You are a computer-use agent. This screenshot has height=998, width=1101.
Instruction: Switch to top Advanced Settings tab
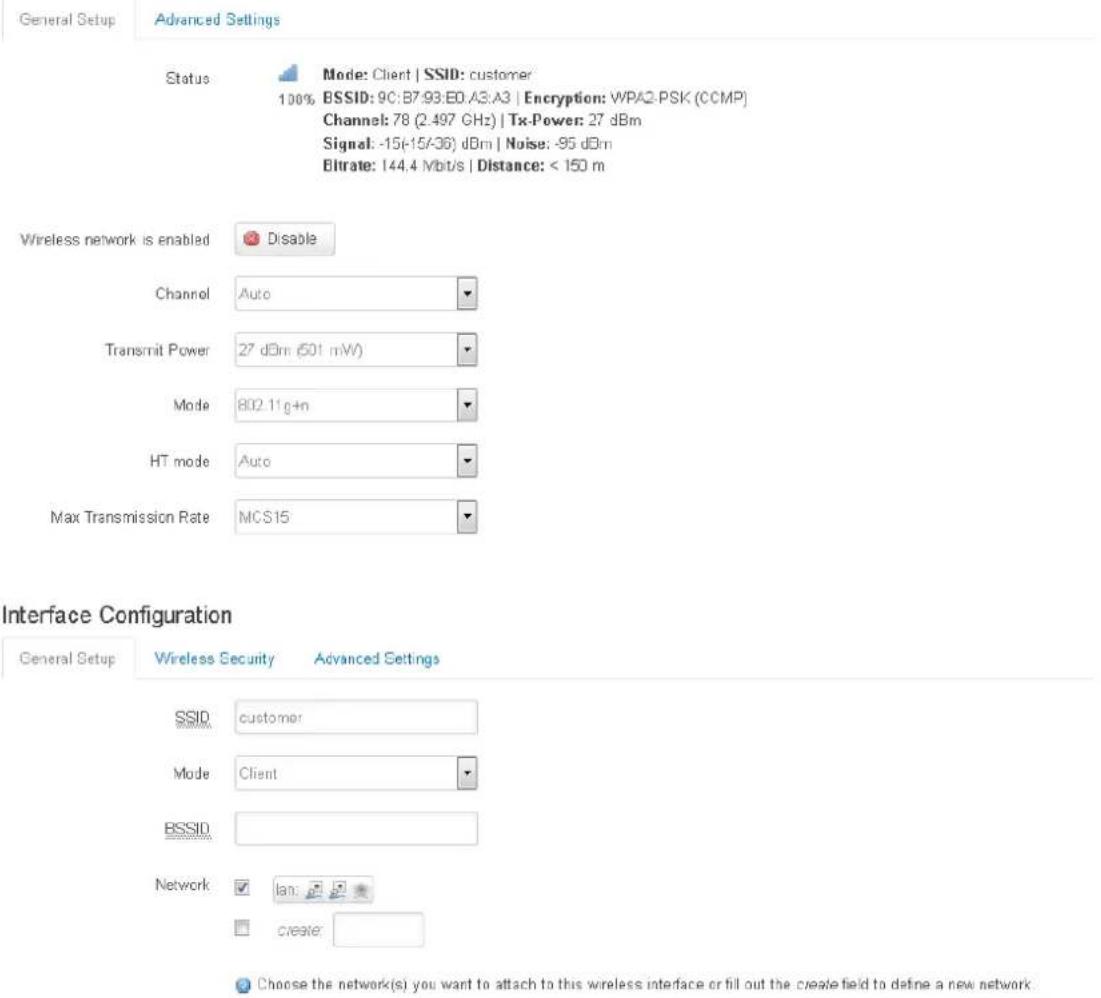point(217,20)
